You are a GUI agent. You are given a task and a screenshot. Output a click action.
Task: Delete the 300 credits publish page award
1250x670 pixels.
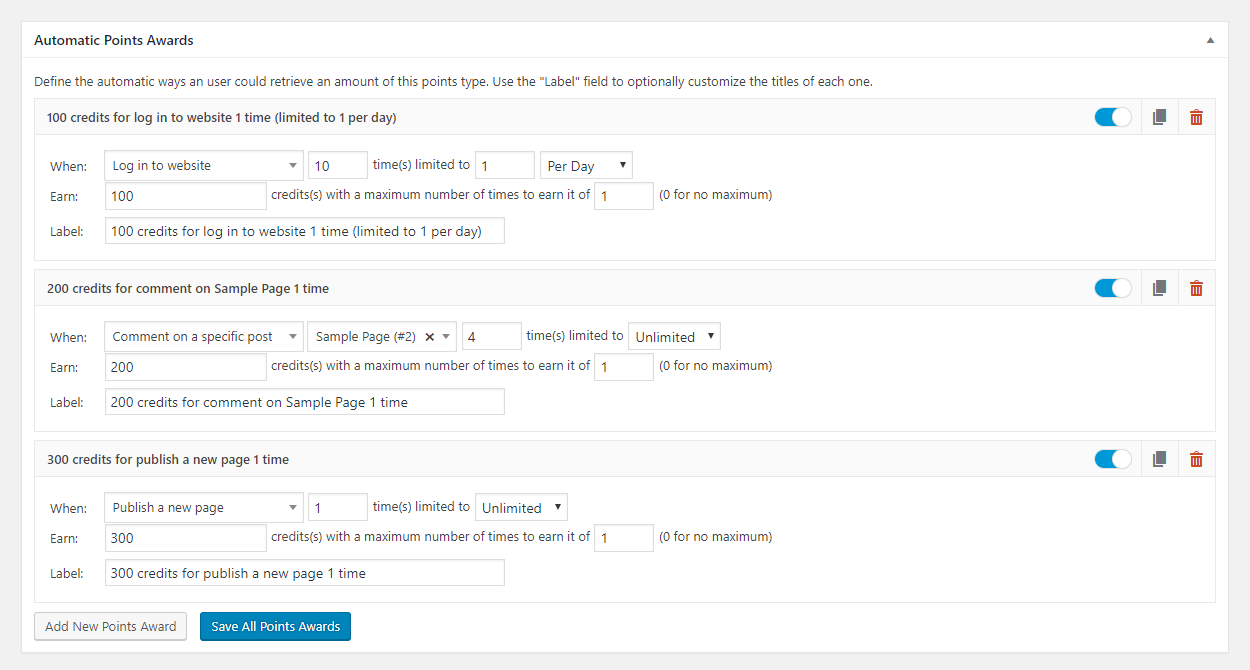(x=1196, y=459)
